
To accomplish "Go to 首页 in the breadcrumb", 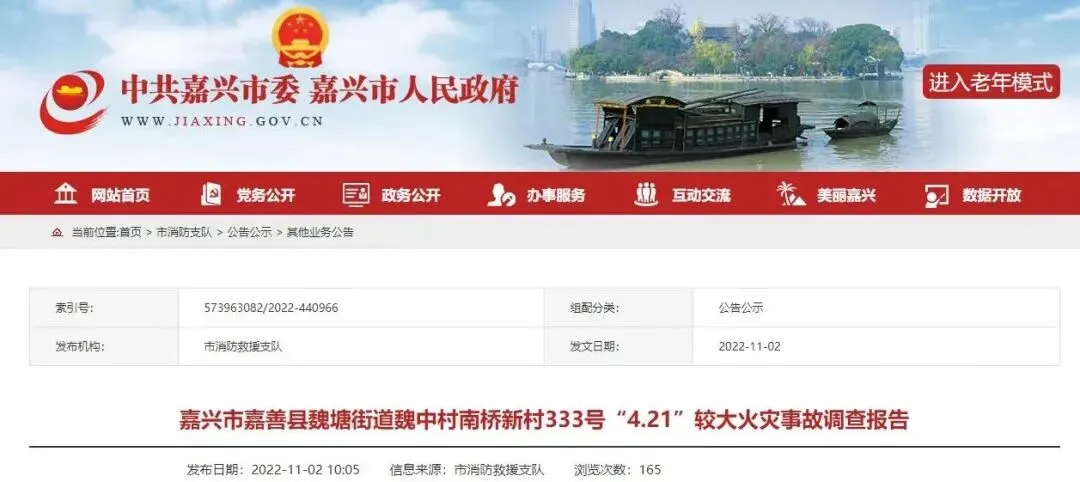I will click(130, 233).
